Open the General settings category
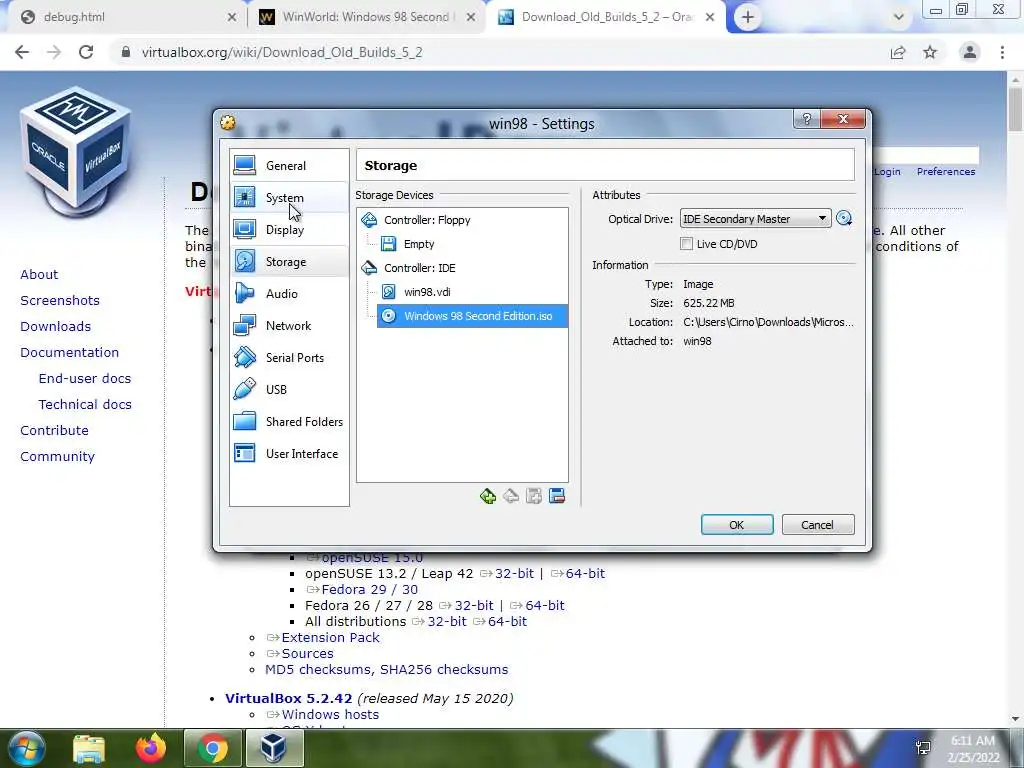1024x768 pixels. 289,166
